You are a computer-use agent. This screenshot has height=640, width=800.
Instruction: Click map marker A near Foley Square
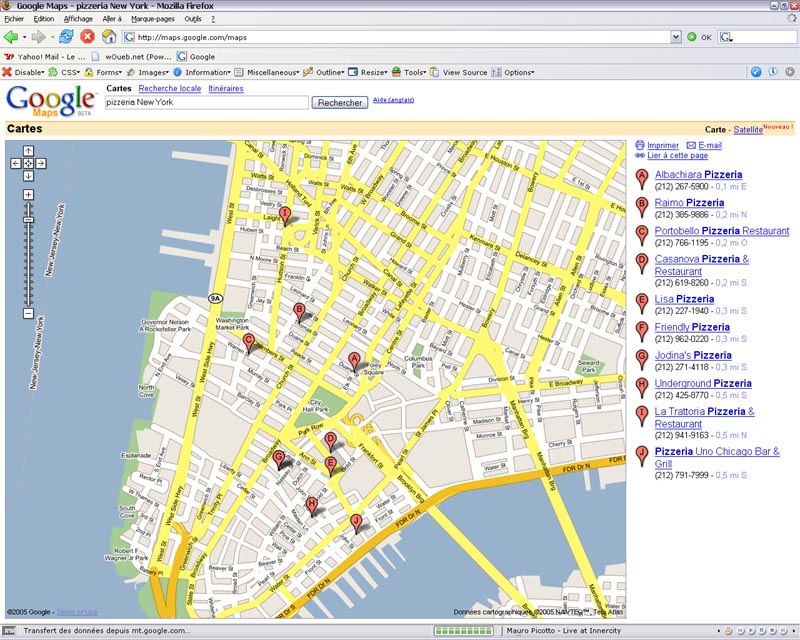coord(354,361)
